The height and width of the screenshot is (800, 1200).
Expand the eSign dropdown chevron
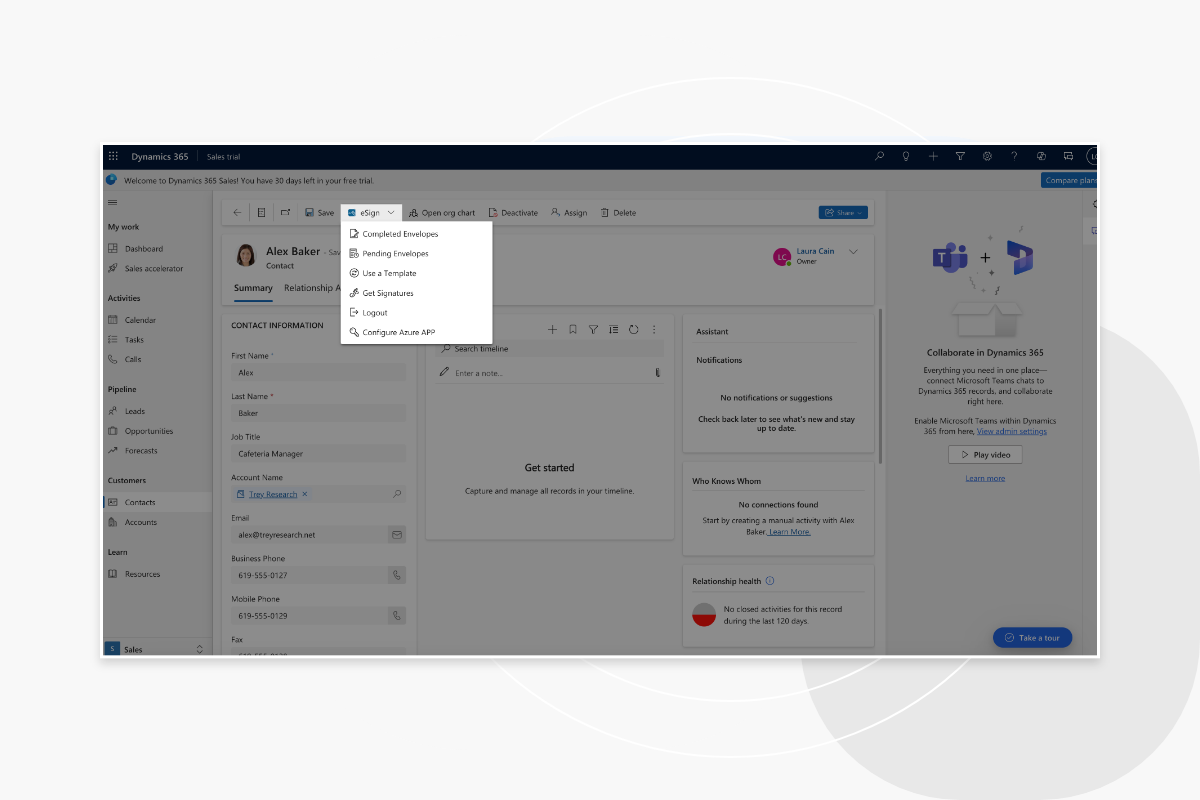391,212
